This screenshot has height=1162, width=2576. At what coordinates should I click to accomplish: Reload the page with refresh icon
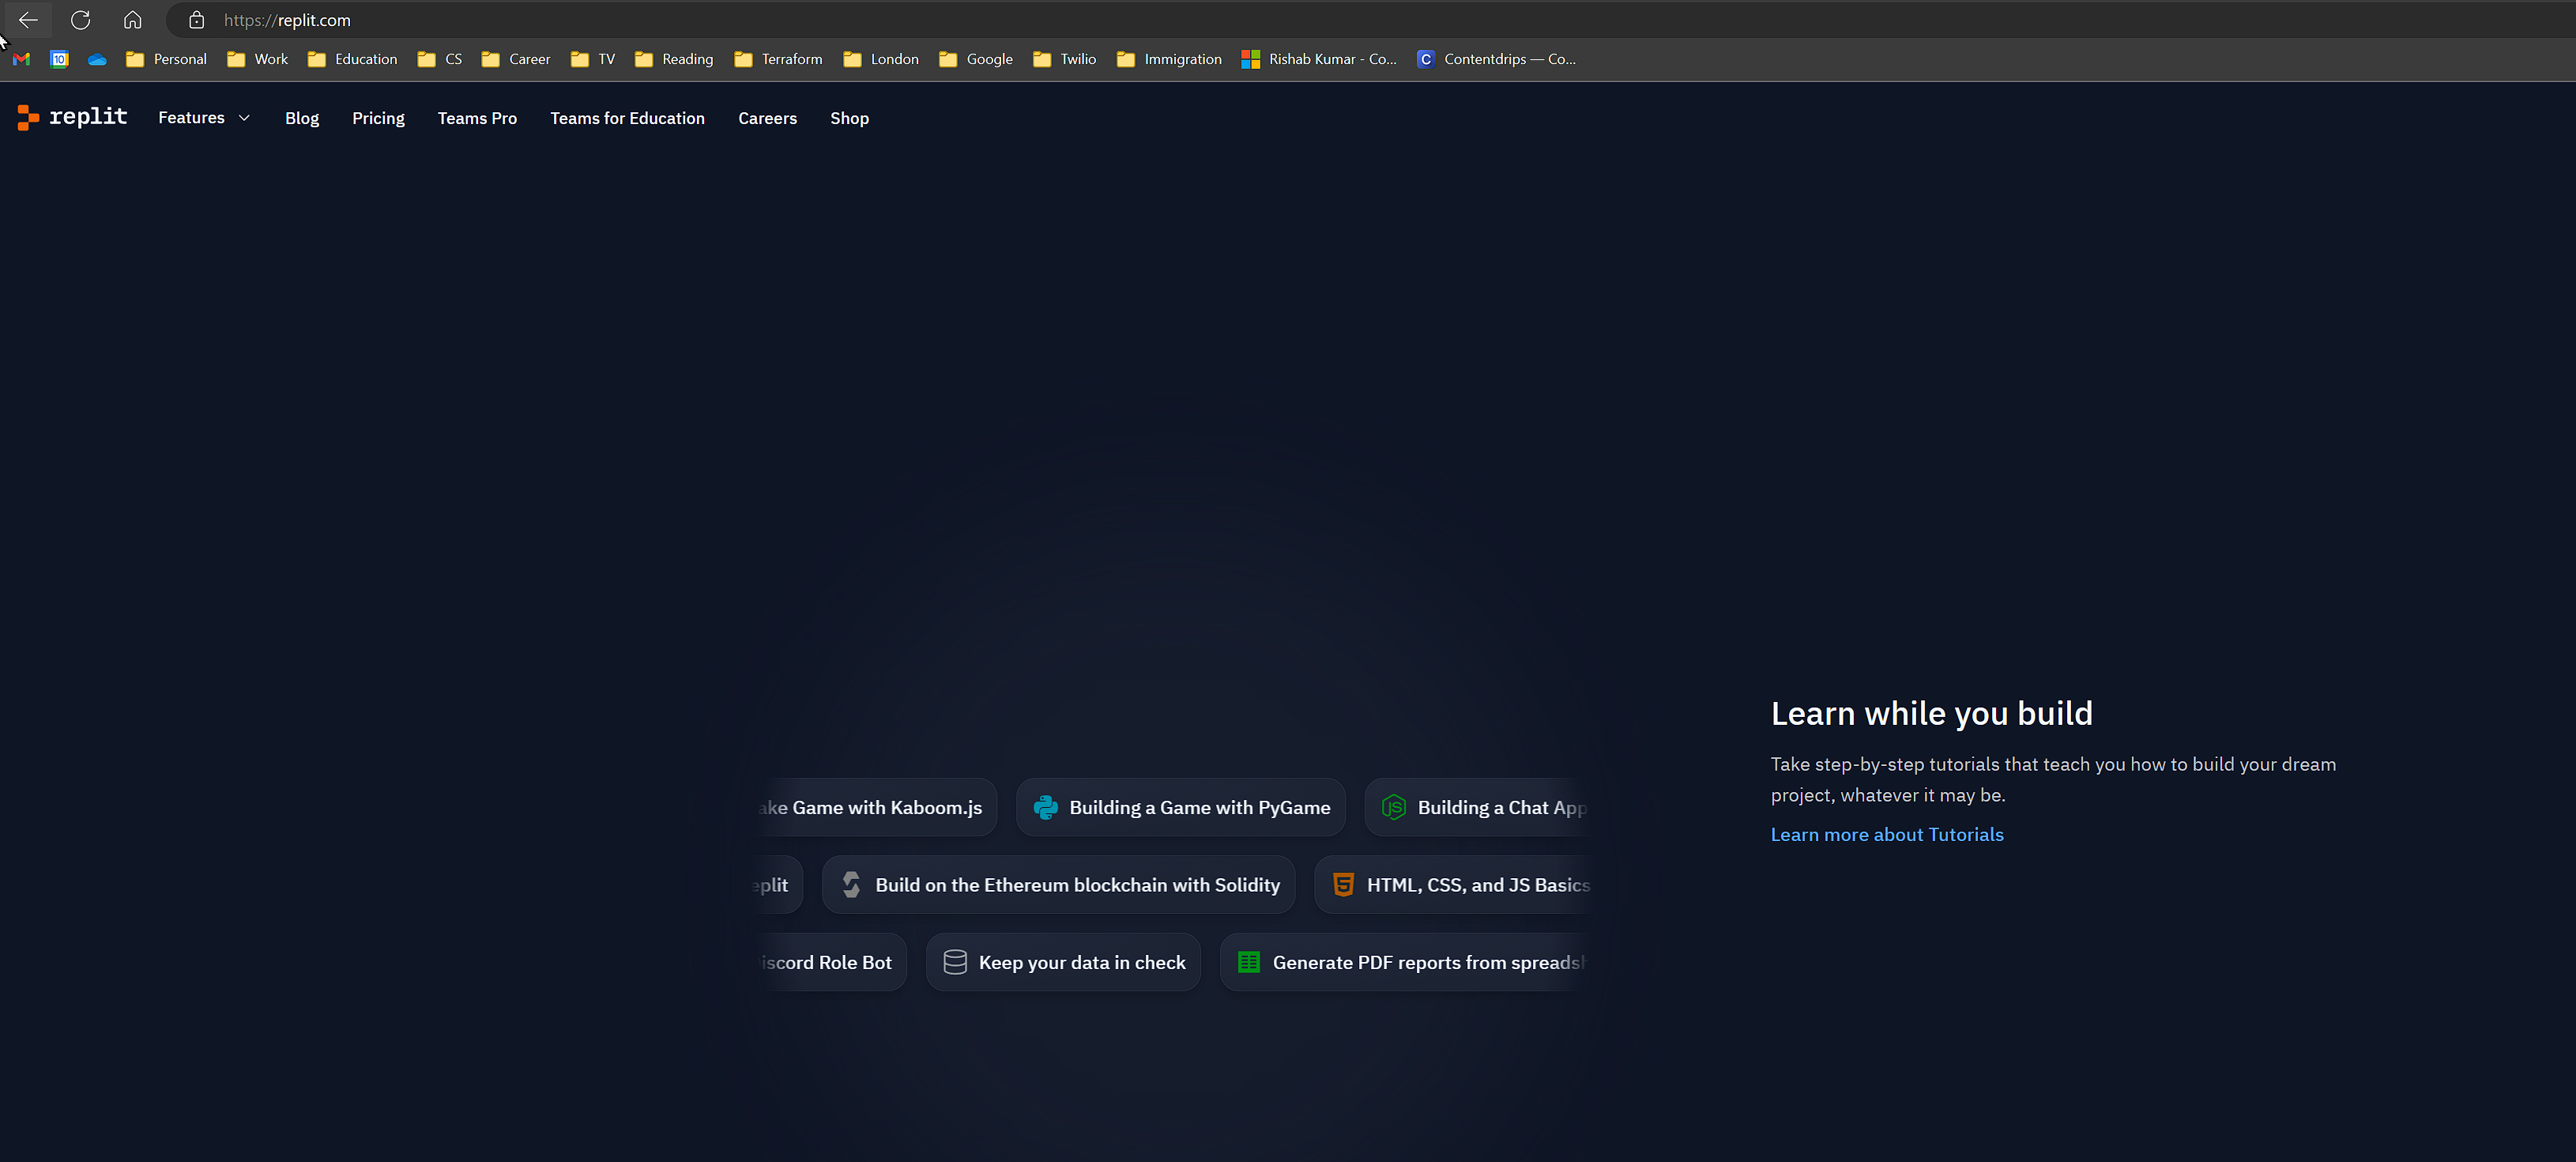[x=81, y=20]
